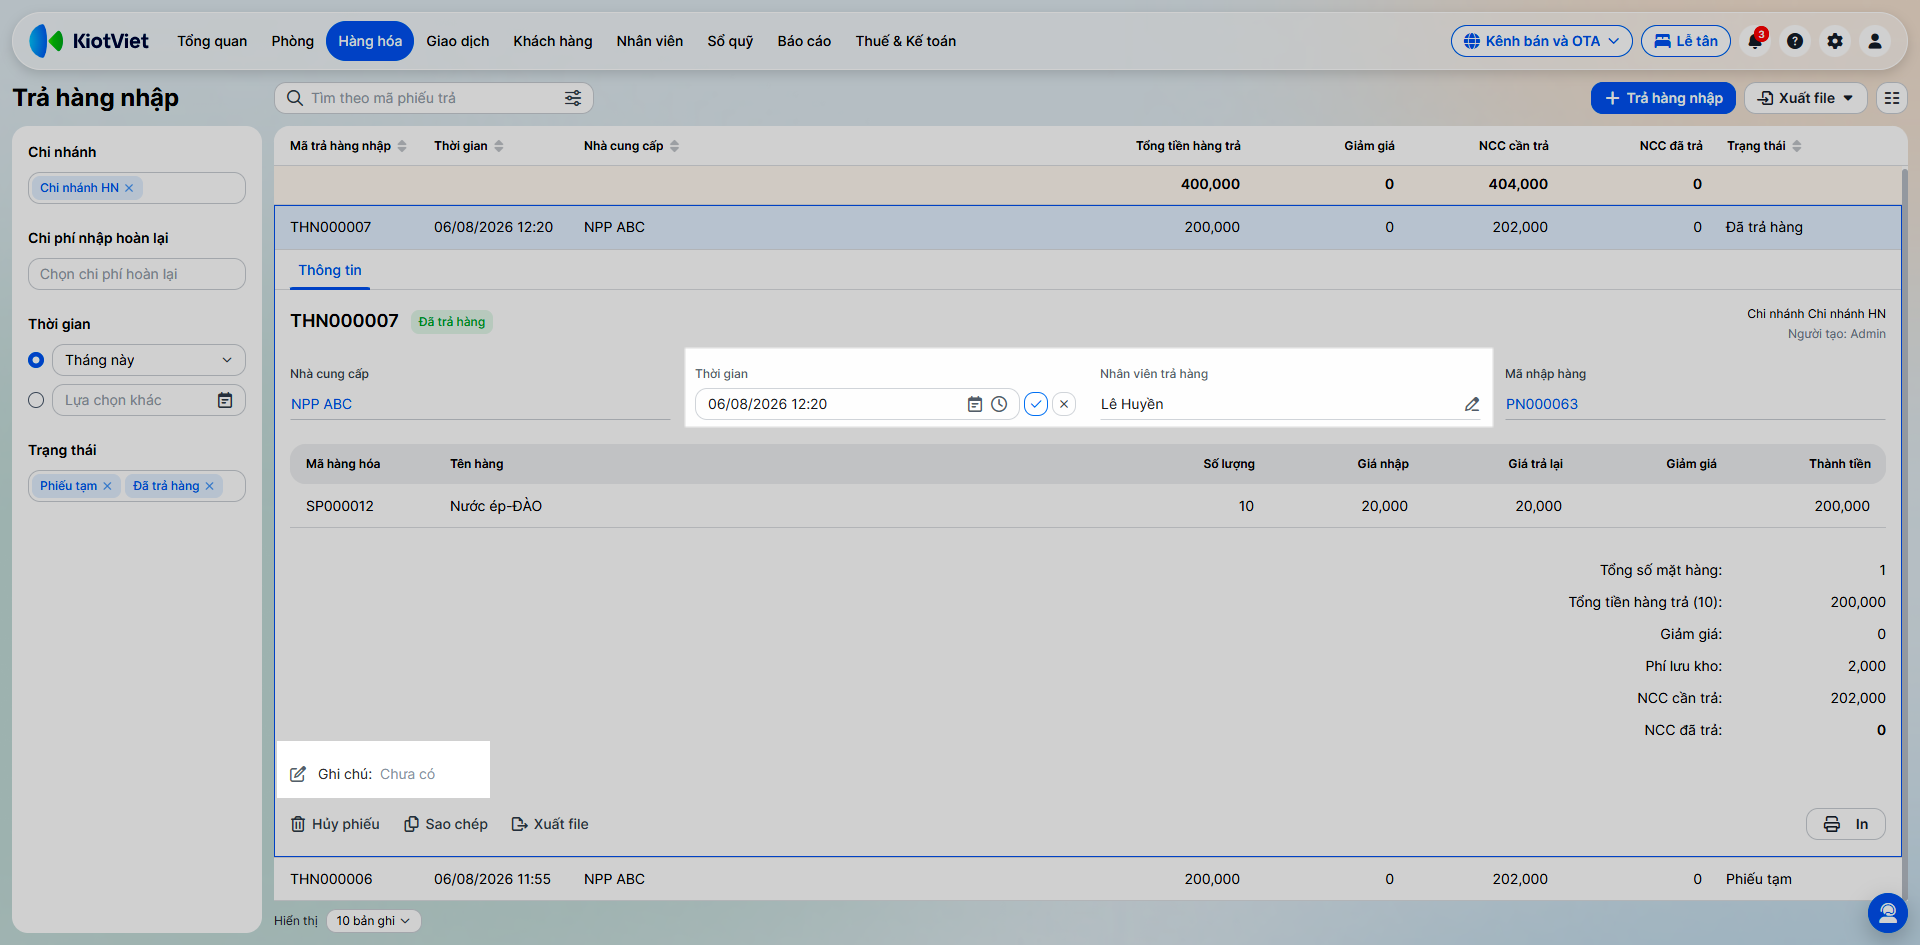Open Thuế & Kế toán menu
Viewport: 1920px width, 945px height.
906,41
